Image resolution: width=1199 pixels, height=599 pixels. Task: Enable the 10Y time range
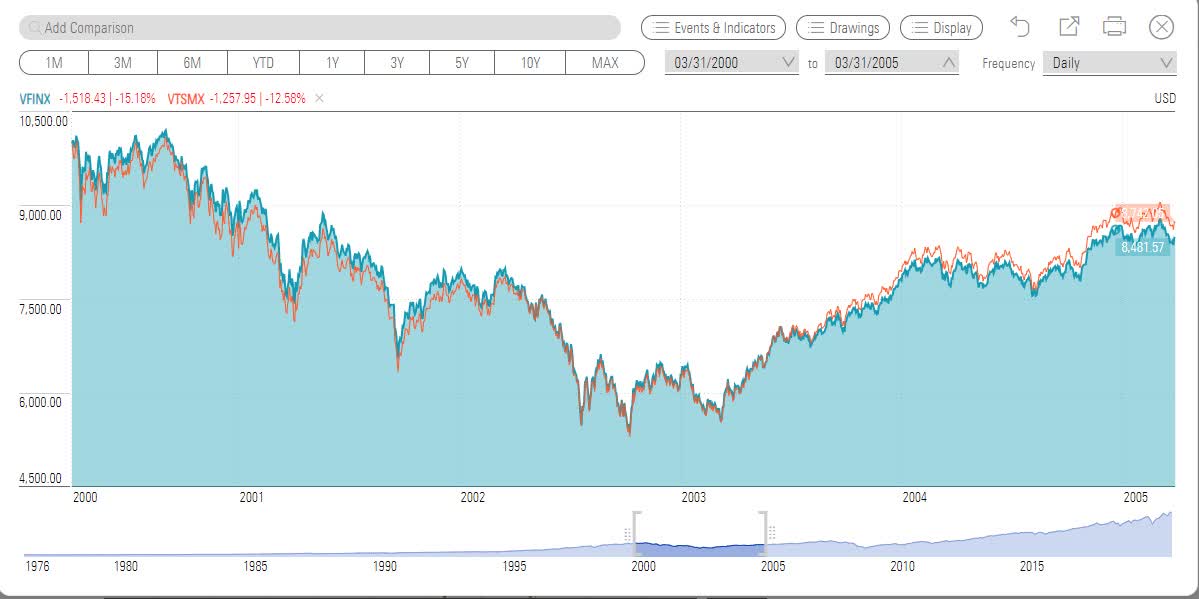tap(529, 62)
